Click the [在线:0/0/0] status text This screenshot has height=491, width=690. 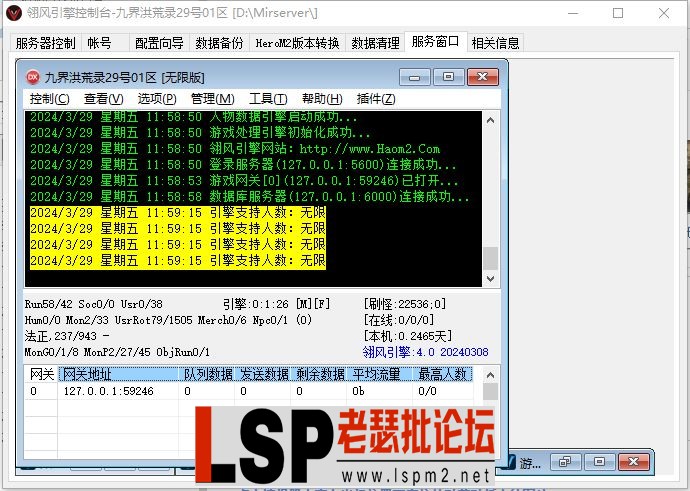398,320
